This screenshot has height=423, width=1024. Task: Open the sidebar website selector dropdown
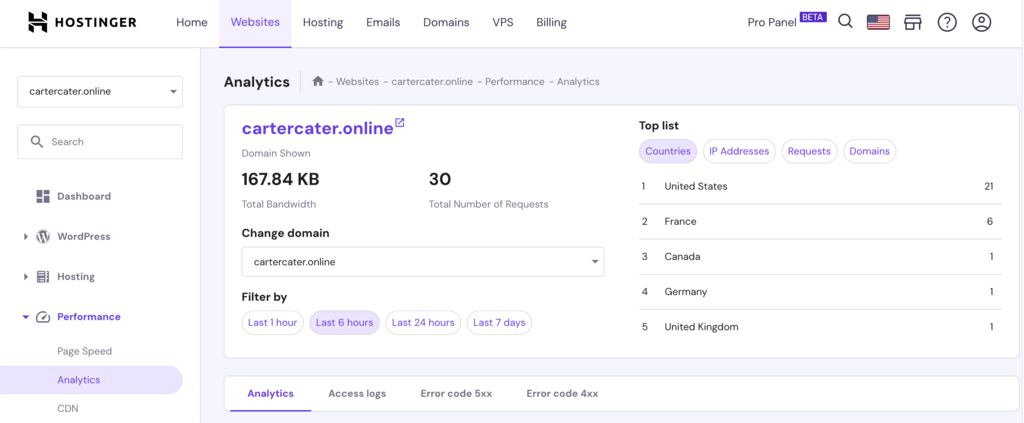click(100, 91)
